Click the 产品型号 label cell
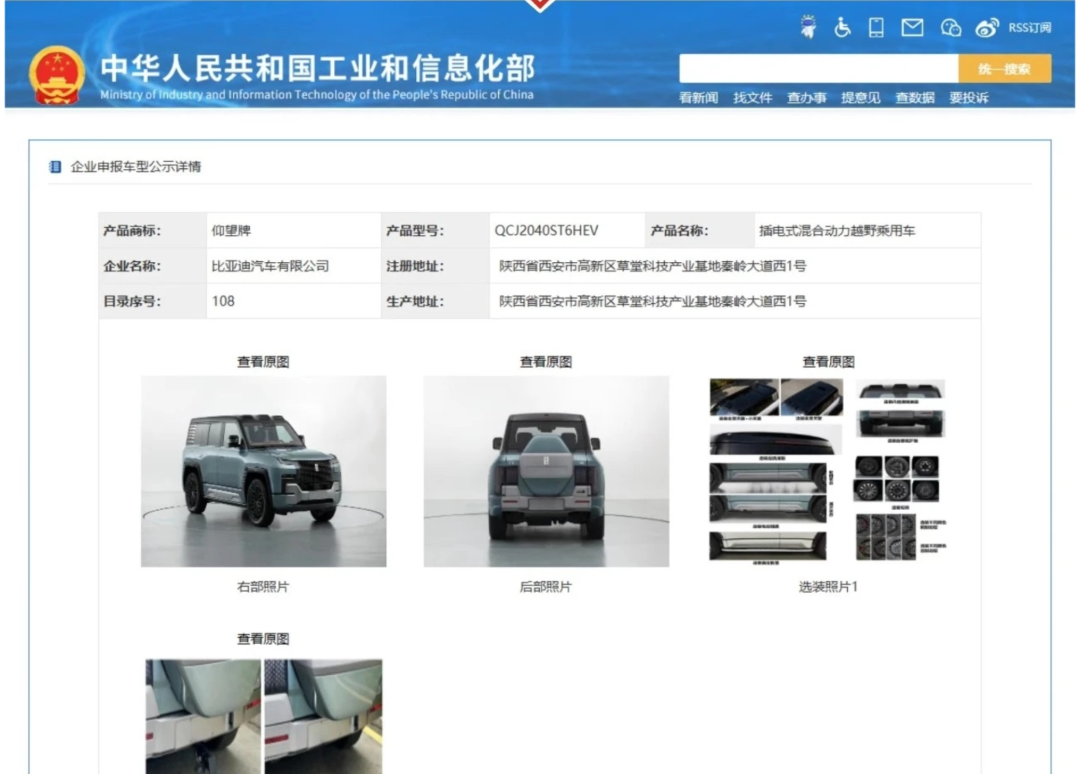Viewport: 1080px width, 774px height. 435,231
